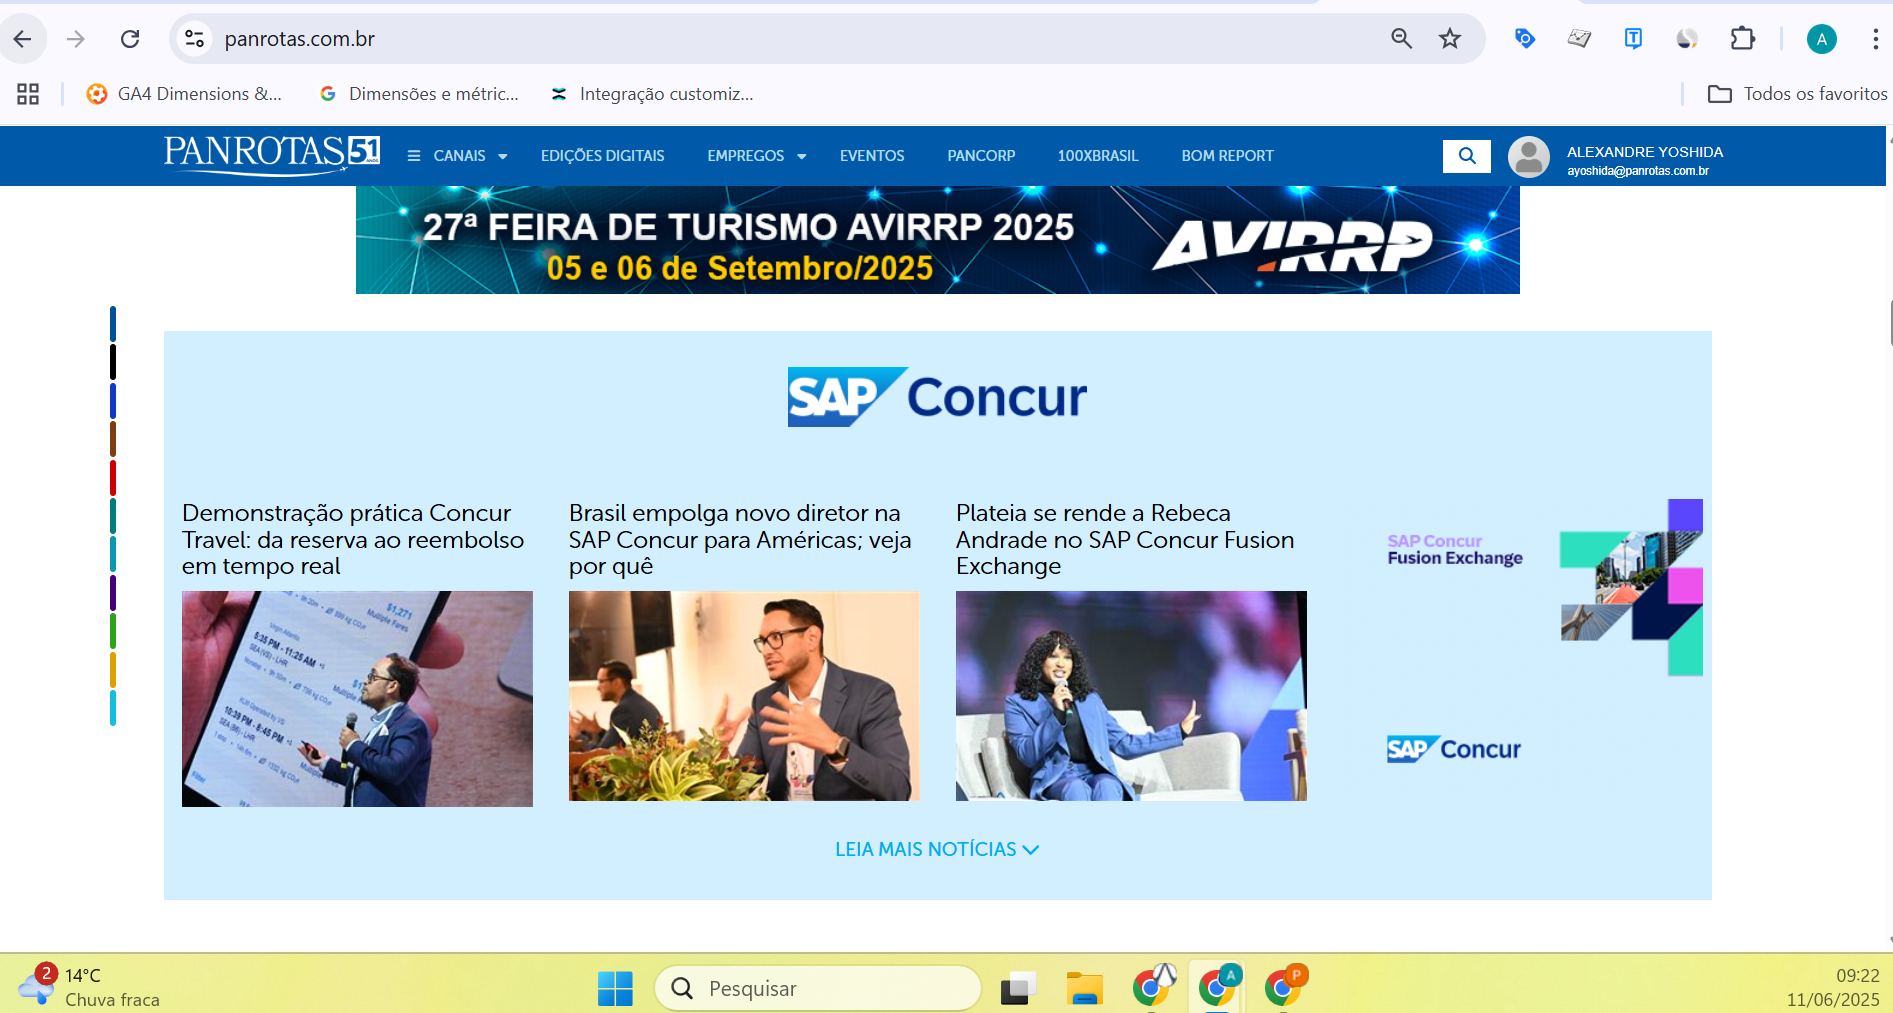Screen dimensions: 1893x1013
Task: Click the black color bar in side strip
Action: [x=113, y=362]
